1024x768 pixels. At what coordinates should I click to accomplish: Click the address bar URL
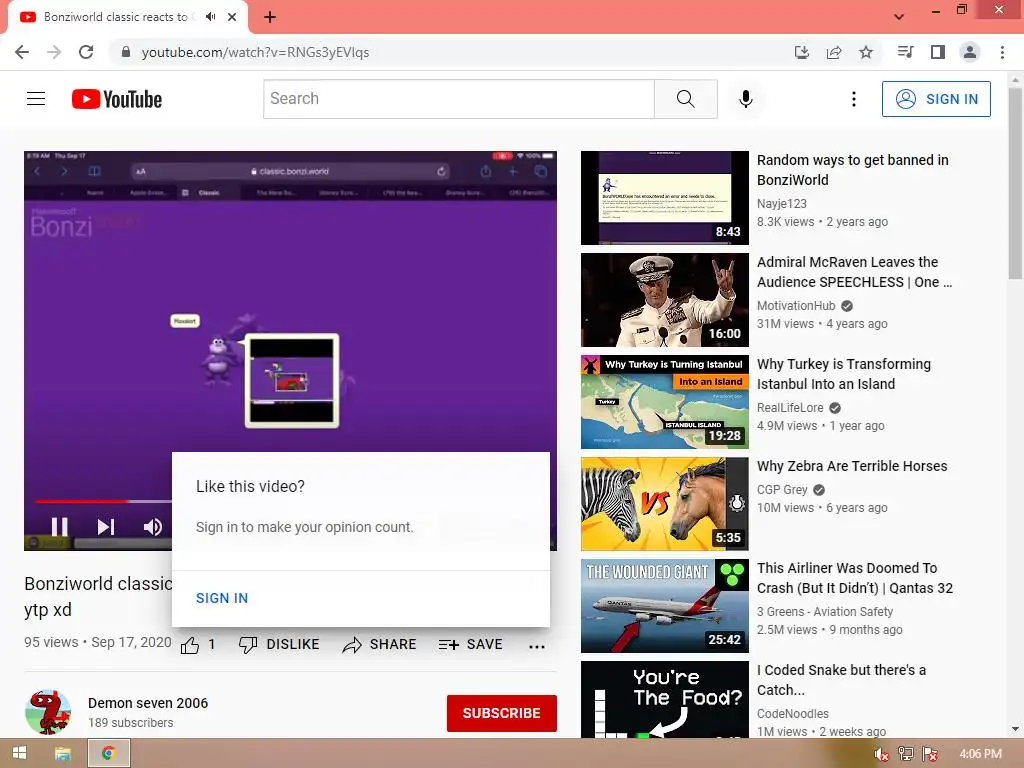click(255, 52)
